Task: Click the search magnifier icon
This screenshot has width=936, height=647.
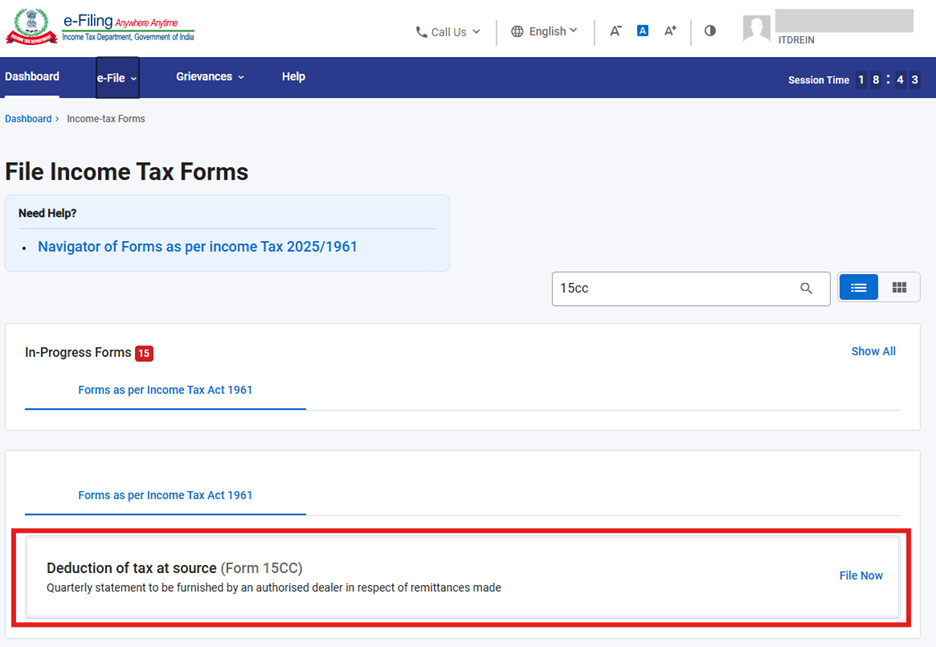Action: [806, 288]
